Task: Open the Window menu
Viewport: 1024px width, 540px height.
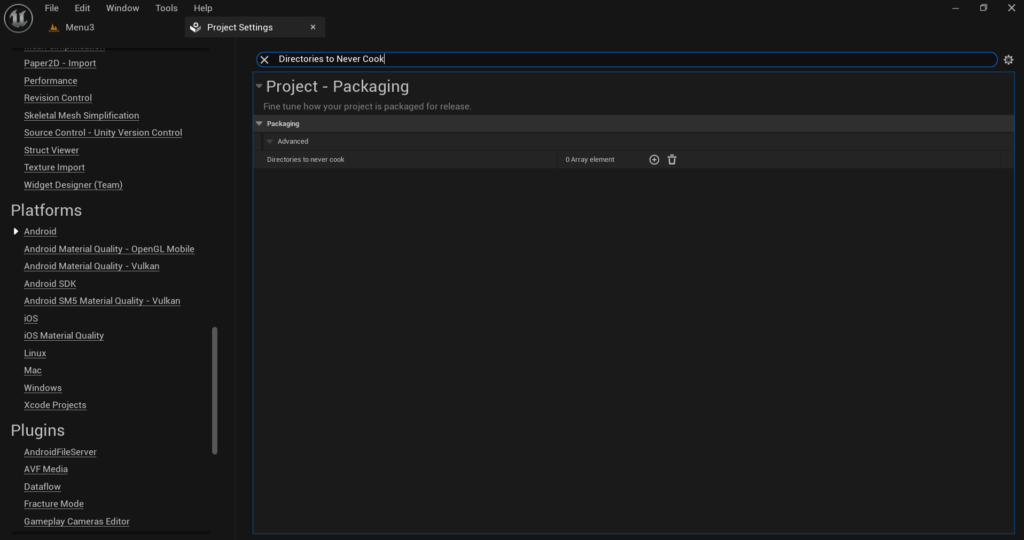Action: pyautogui.click(x=123, y=8)
